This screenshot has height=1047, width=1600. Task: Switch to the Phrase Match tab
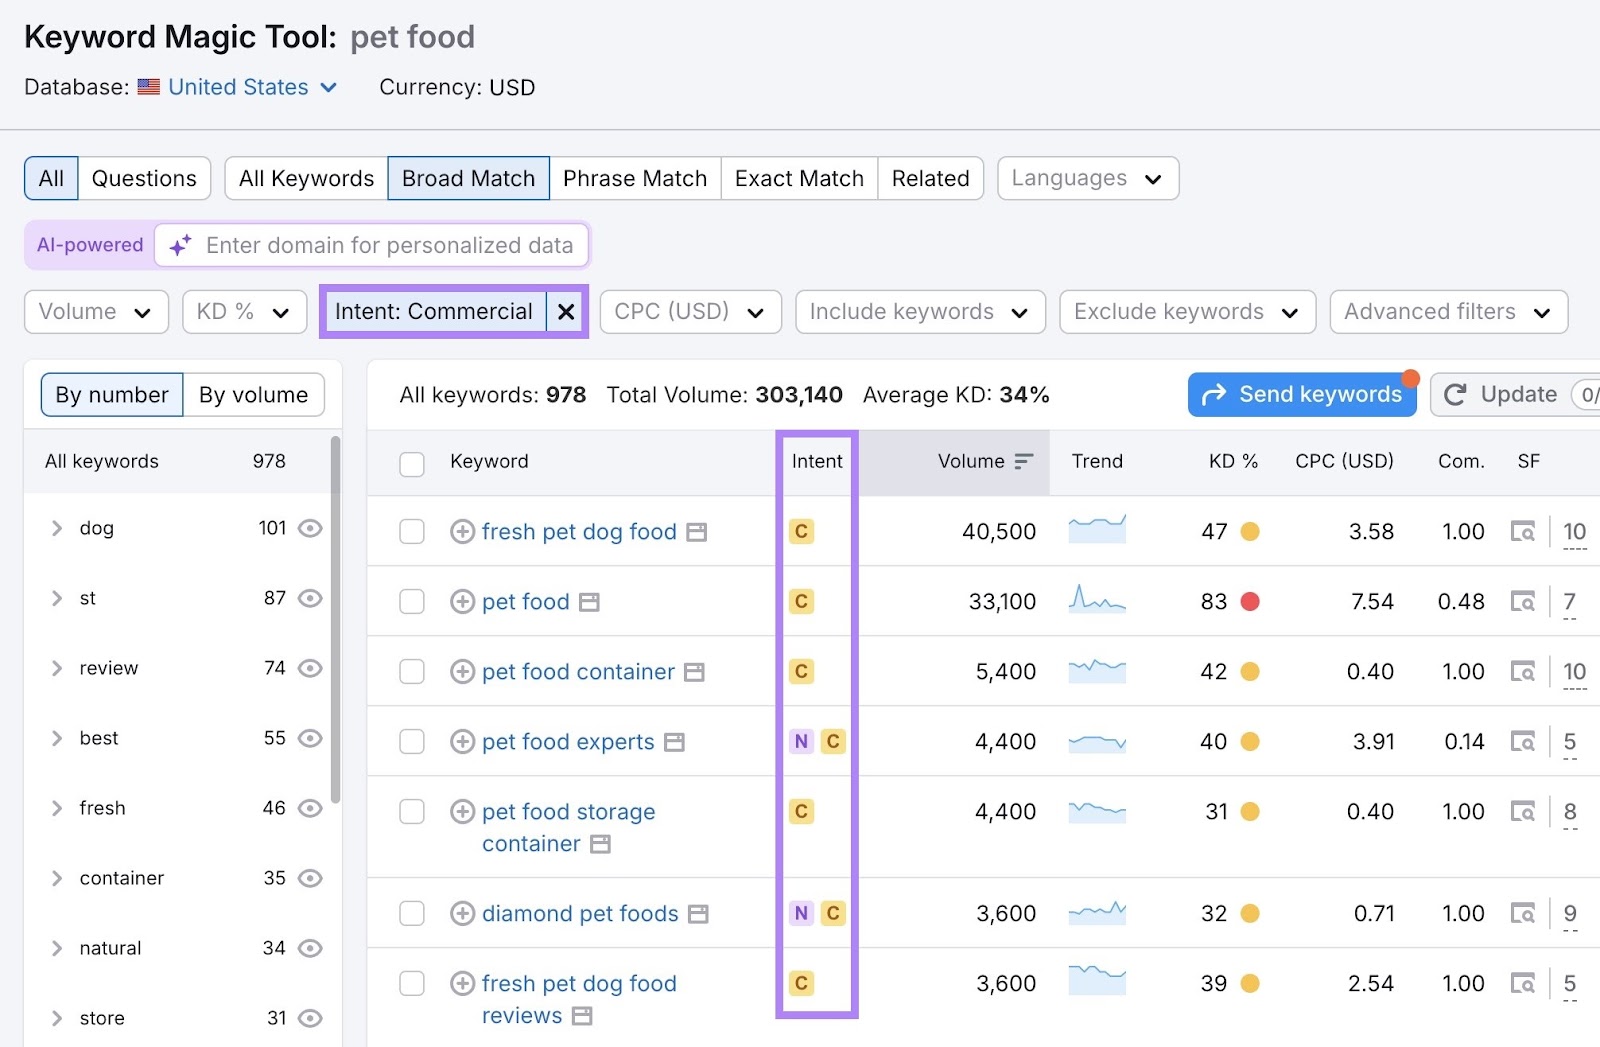[x=635, y=178]
